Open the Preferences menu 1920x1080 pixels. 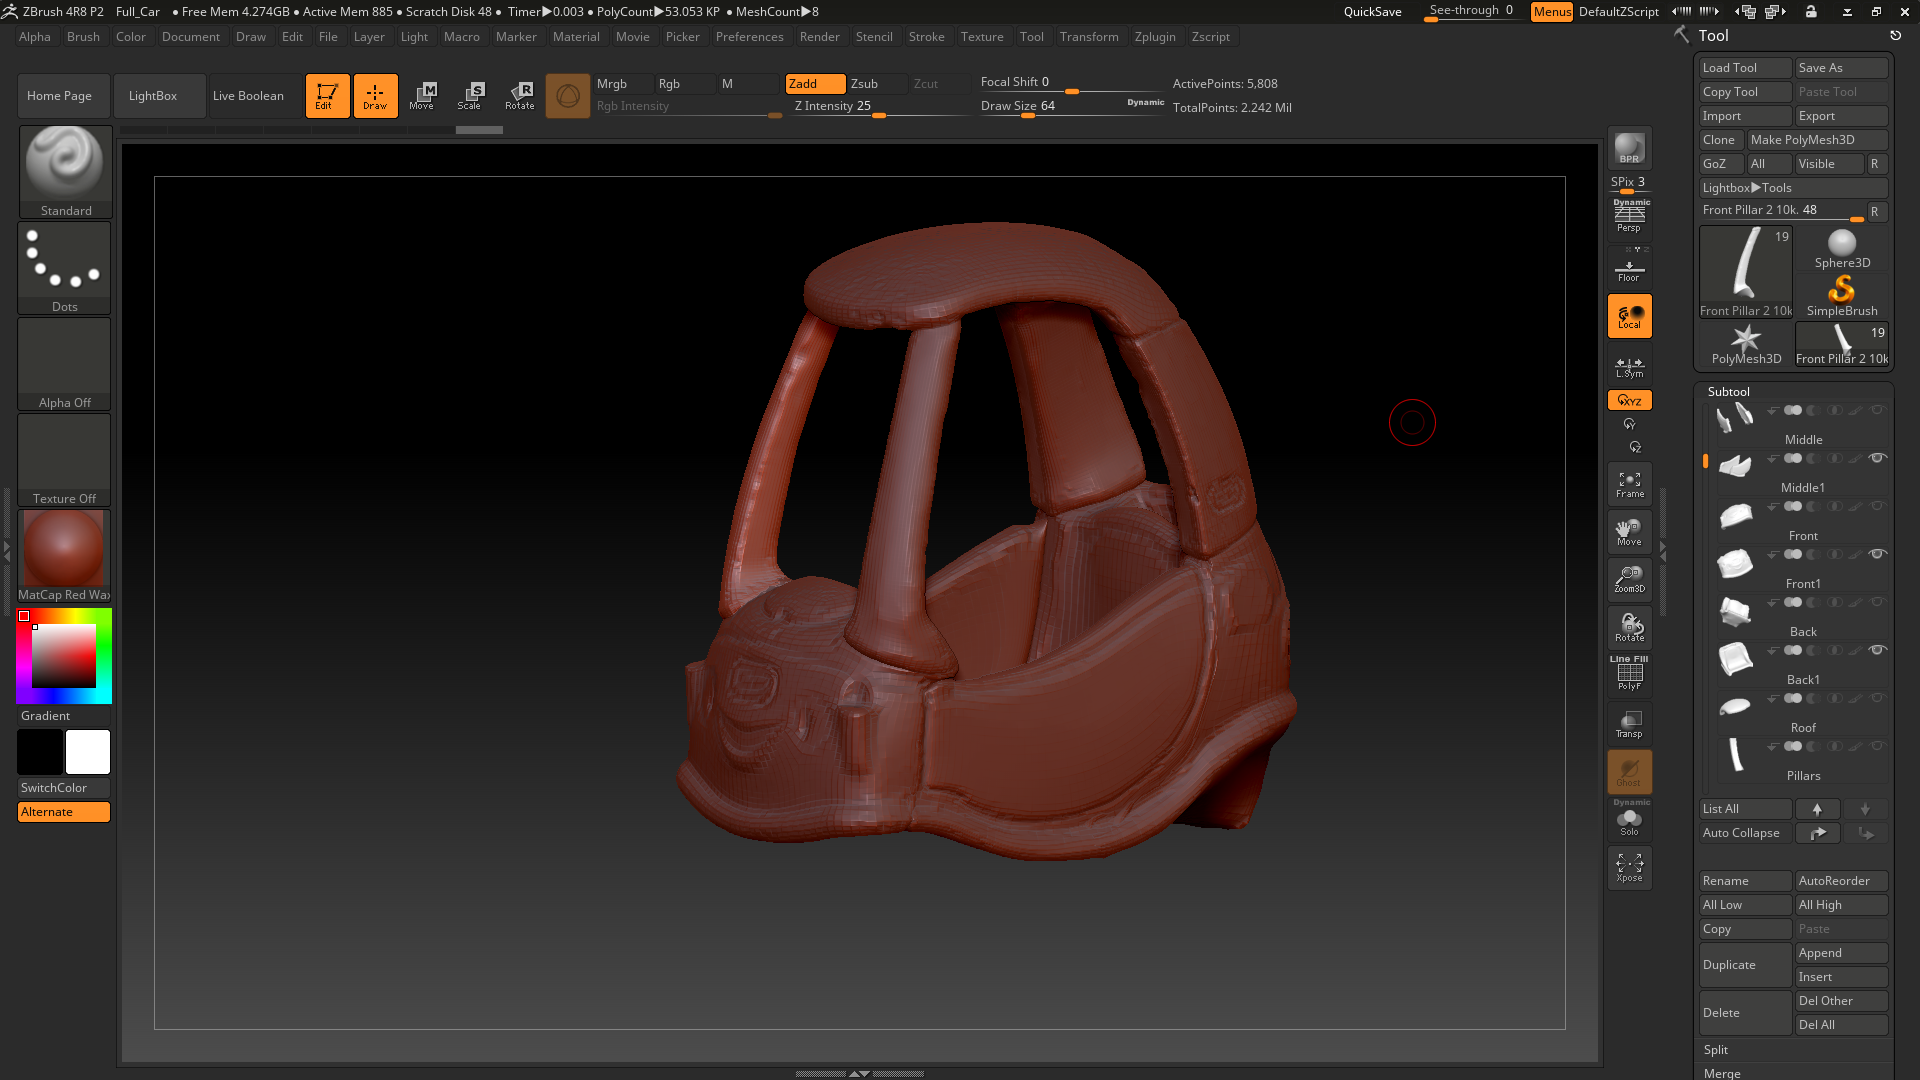tap(749, 37)
